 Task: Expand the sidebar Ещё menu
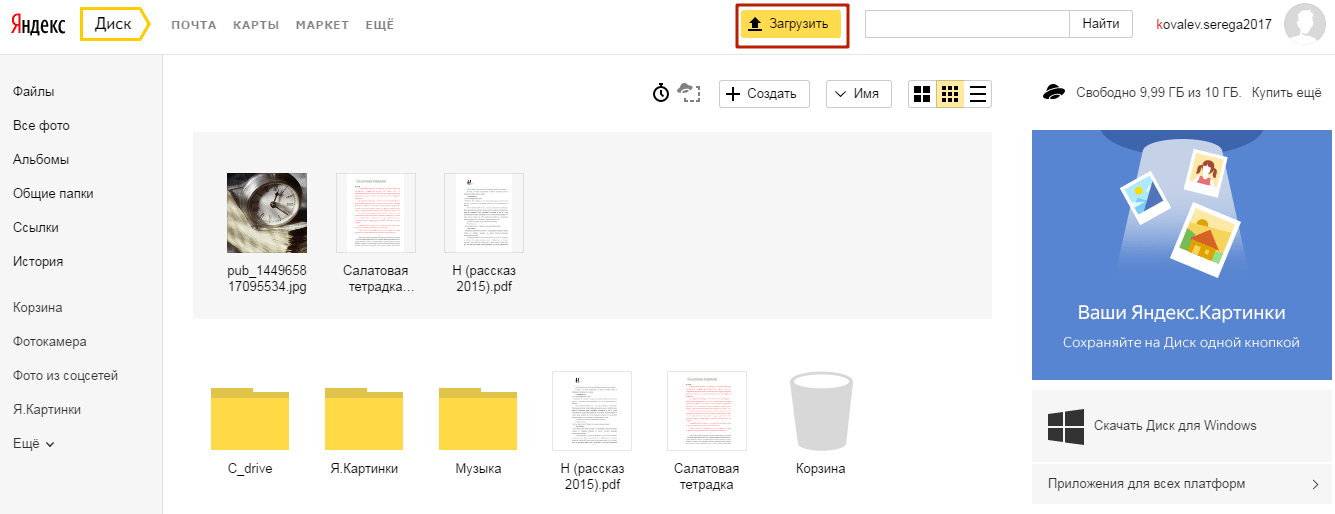point(34,444)
